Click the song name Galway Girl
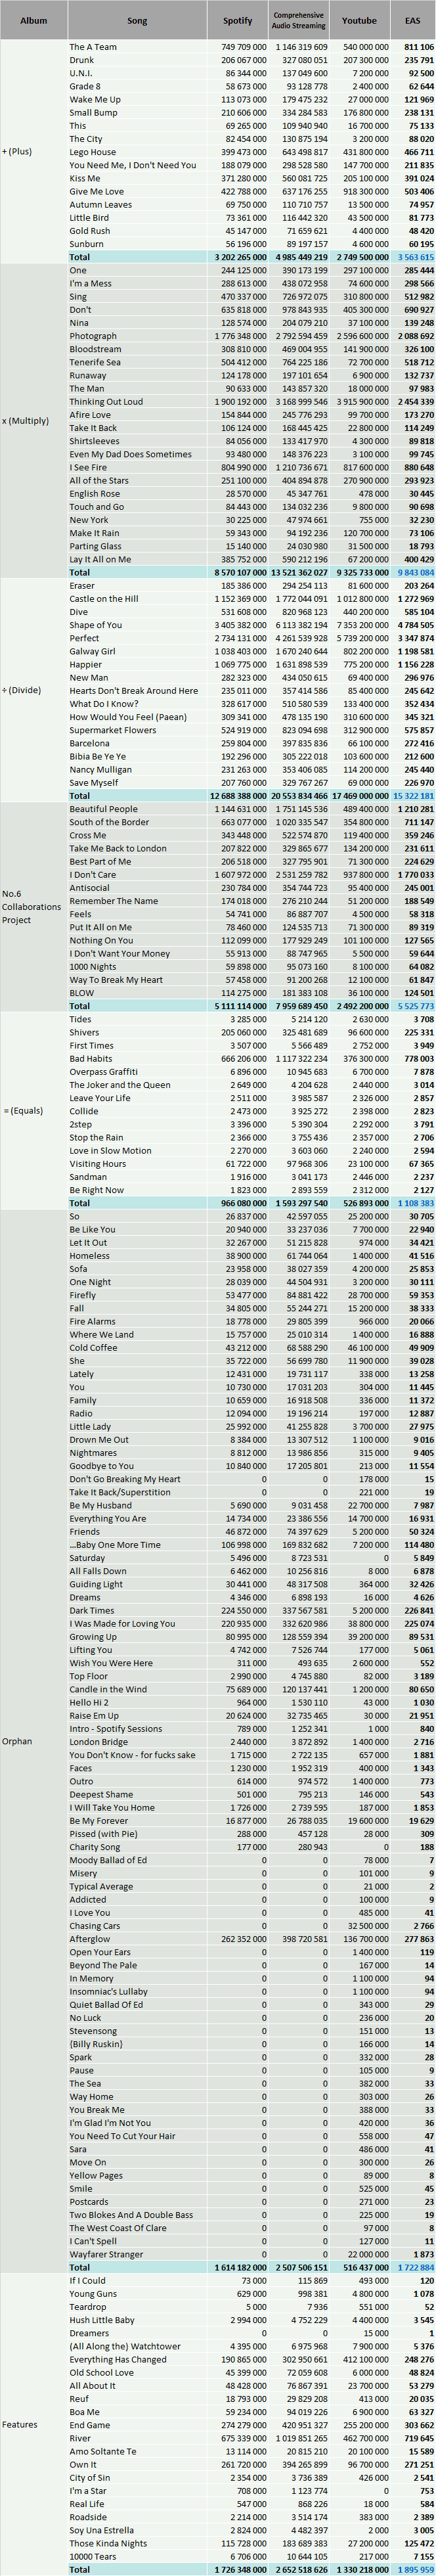Image resolution: width=436 pixels, height=2576 pixels. click(92, 651)
